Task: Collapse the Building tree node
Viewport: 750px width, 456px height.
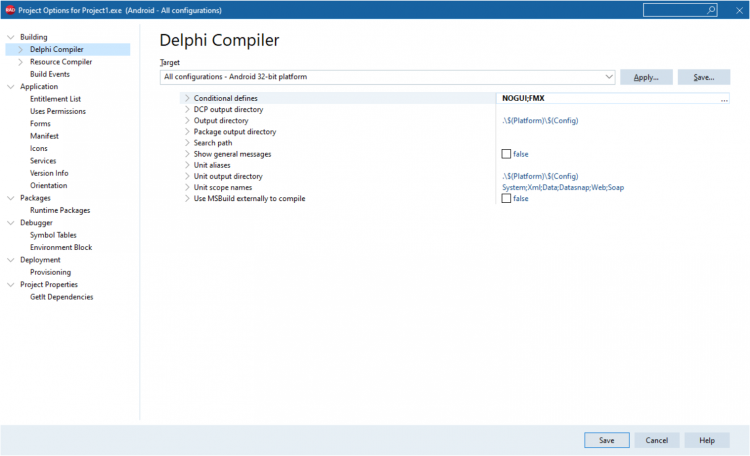Action: [x=11, y=37]
